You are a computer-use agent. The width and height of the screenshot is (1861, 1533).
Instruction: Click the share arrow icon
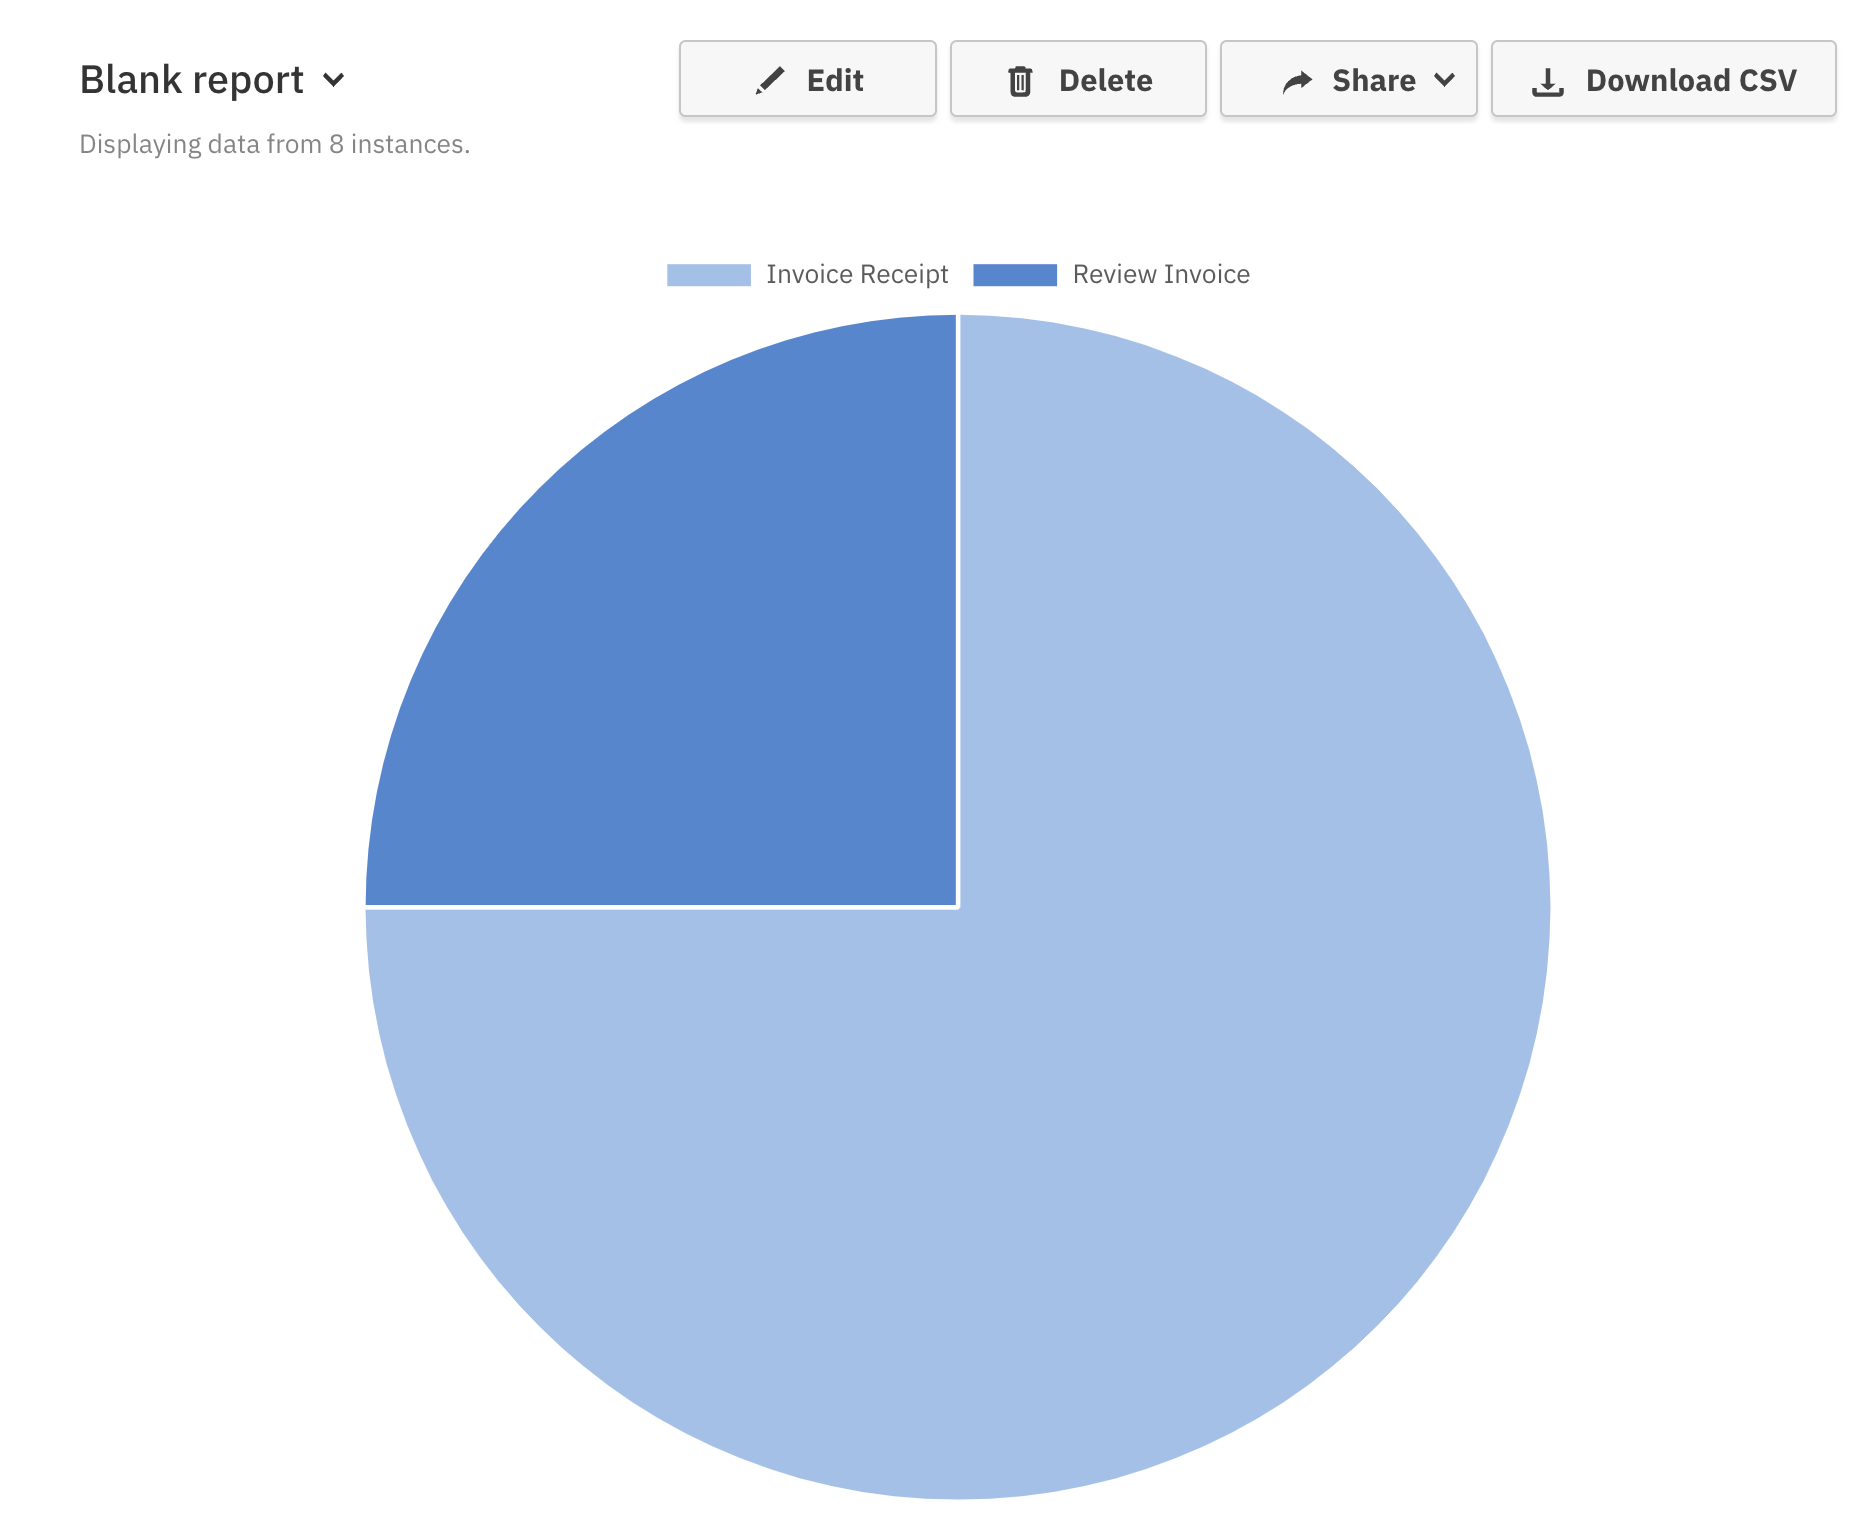(x=1297, y=81)
